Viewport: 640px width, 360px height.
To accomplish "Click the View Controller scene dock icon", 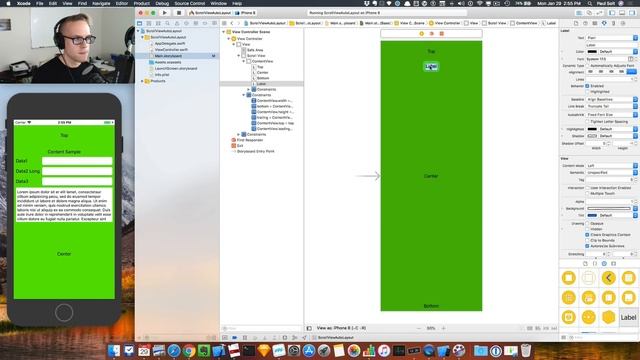I will pyautogui.click(x=422, y=33).
